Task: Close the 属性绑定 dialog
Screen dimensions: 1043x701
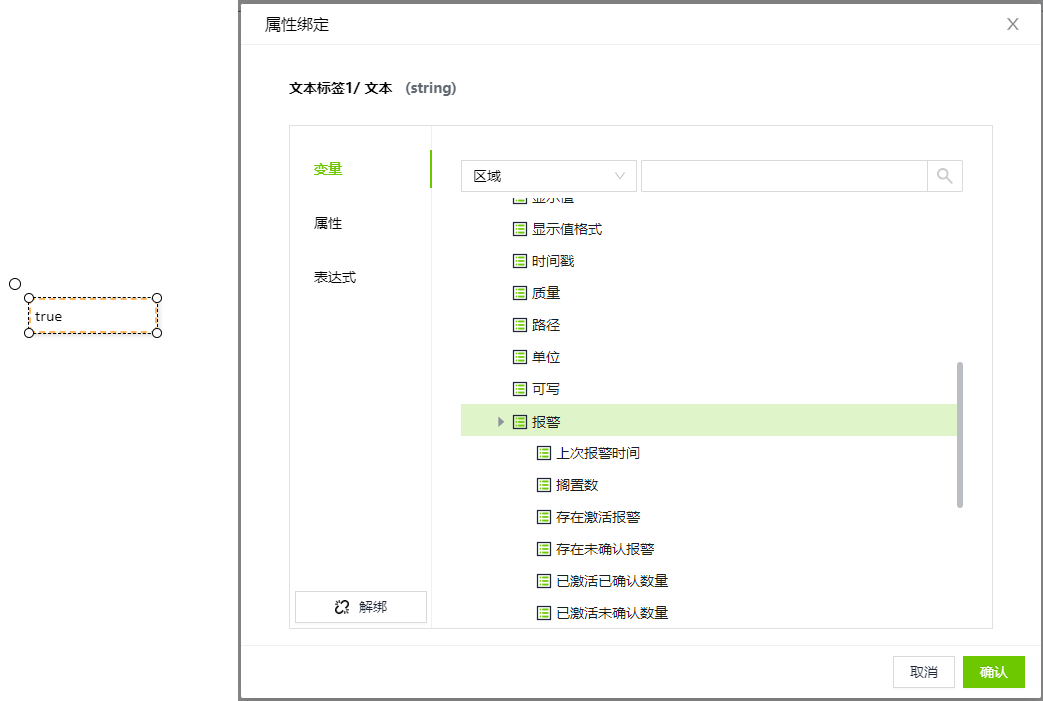Action: [1012, 24]
